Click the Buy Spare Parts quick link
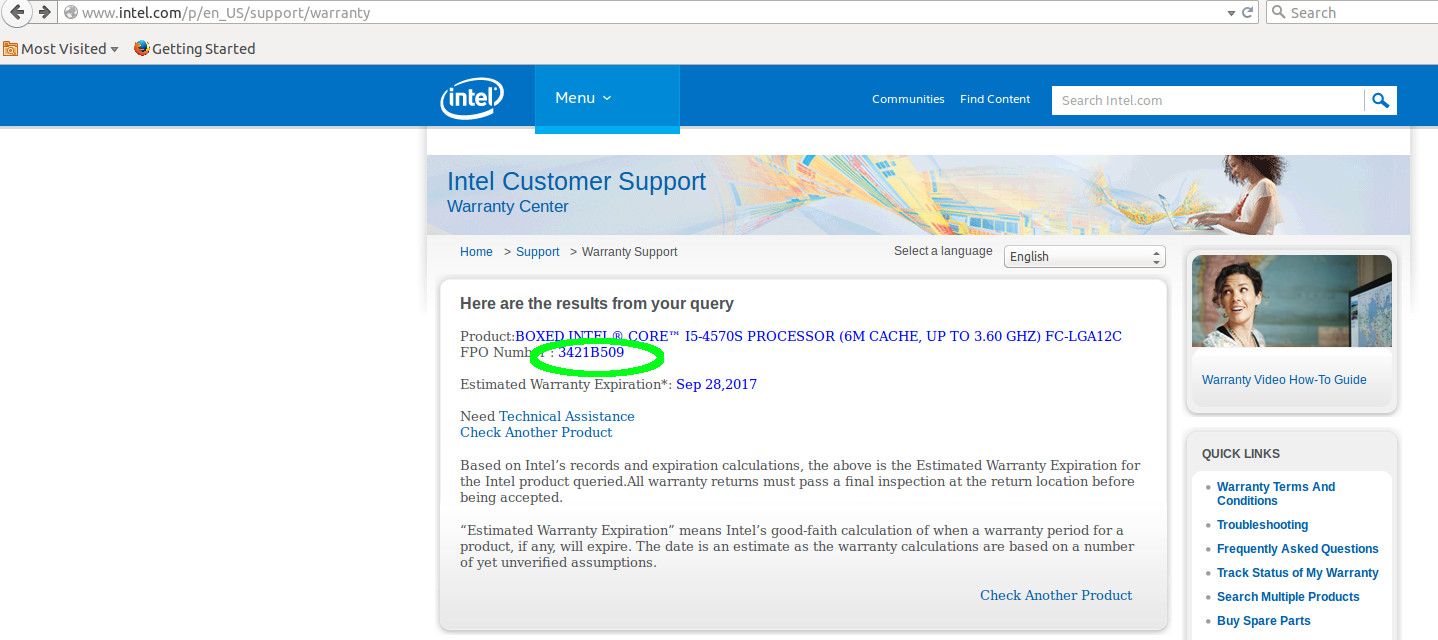The height and width of the screenshot is (640, 1438). pos(1263,621)
